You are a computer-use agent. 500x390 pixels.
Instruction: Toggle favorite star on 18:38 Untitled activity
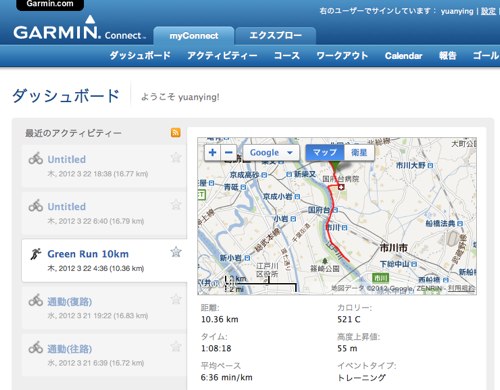coord(176,157)
